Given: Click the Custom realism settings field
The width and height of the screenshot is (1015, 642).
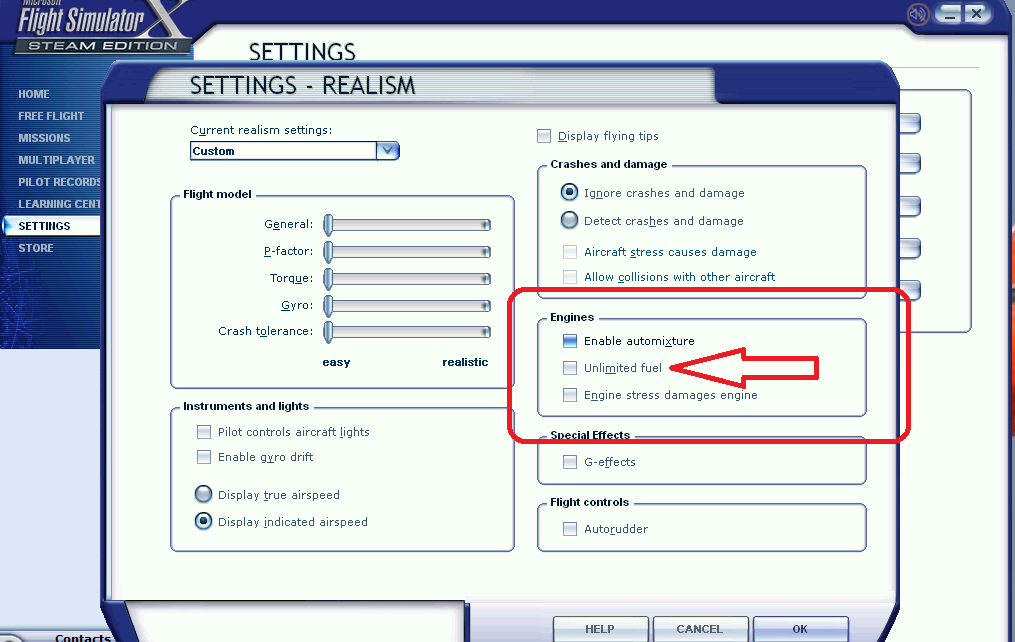Looking at the screenshot, I should coord(283,151).
